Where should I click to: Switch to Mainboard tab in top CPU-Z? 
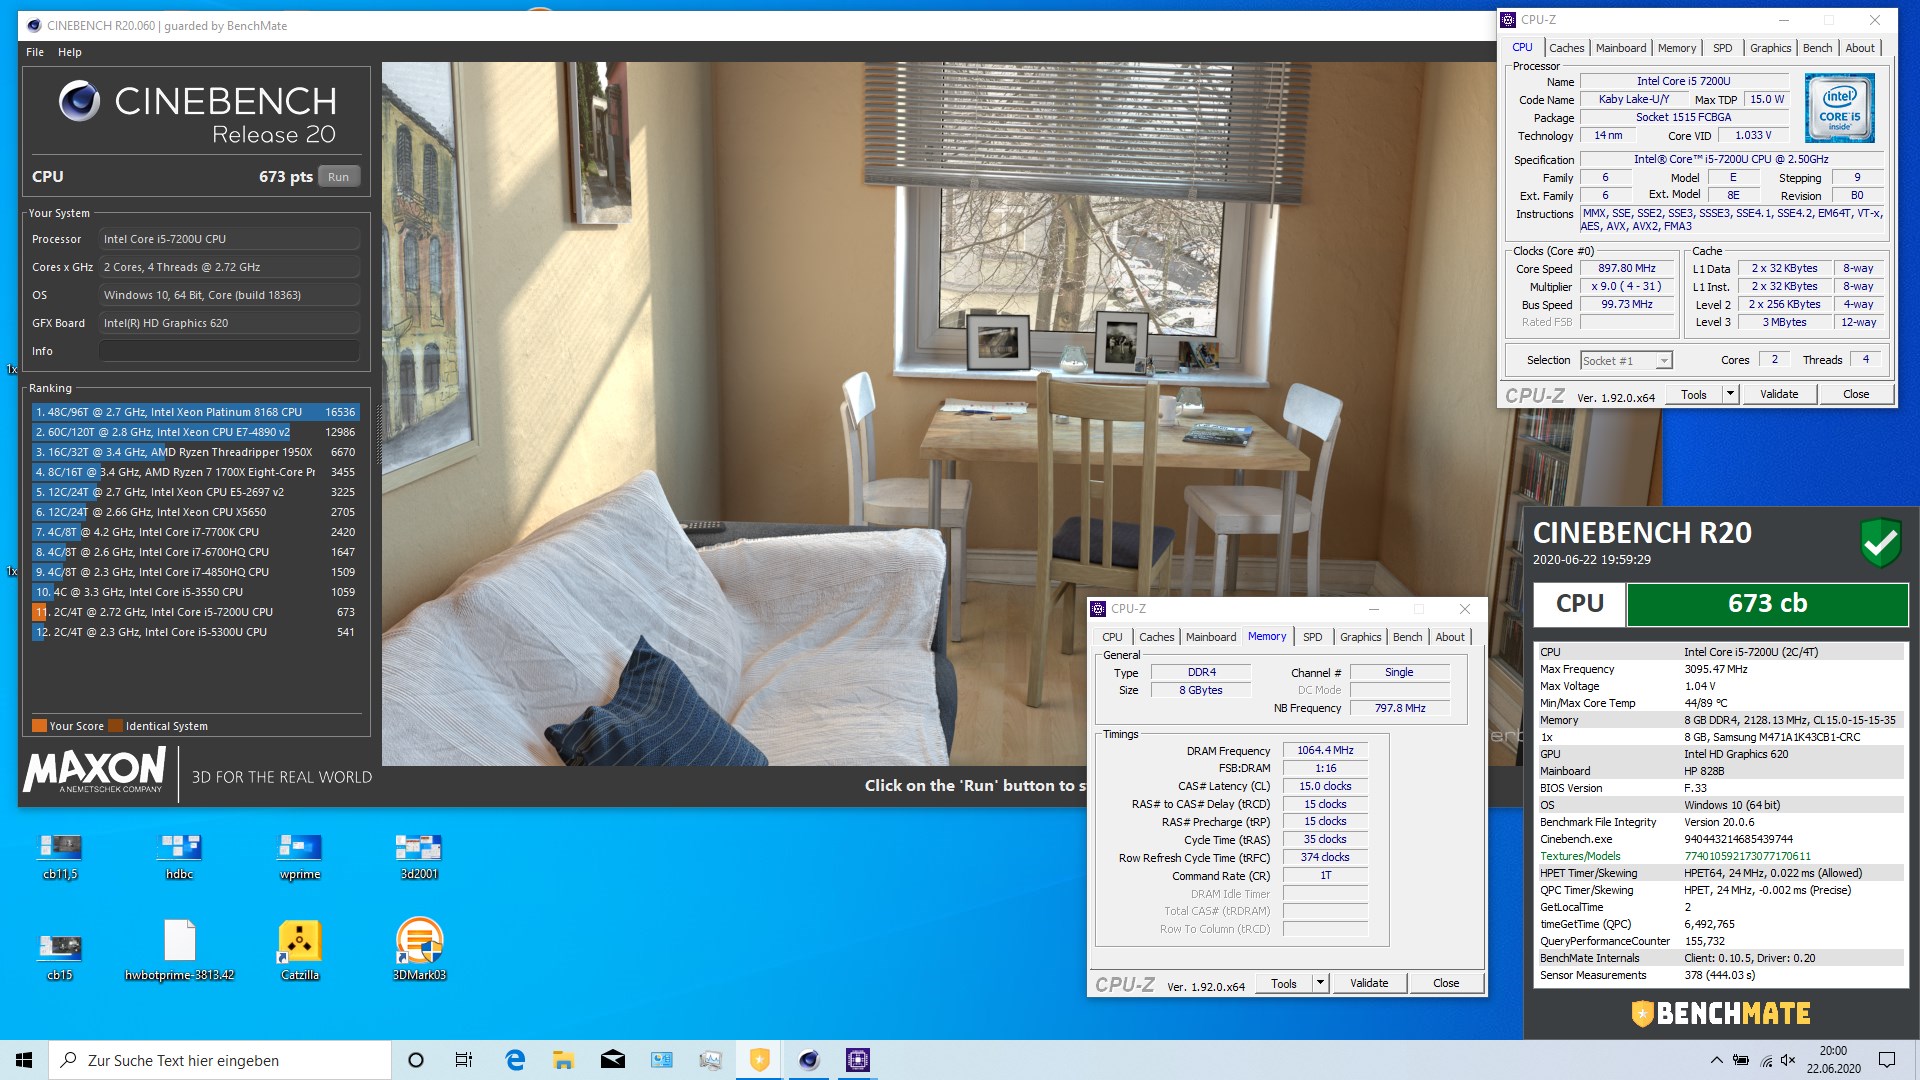(x=1620, y=48)
